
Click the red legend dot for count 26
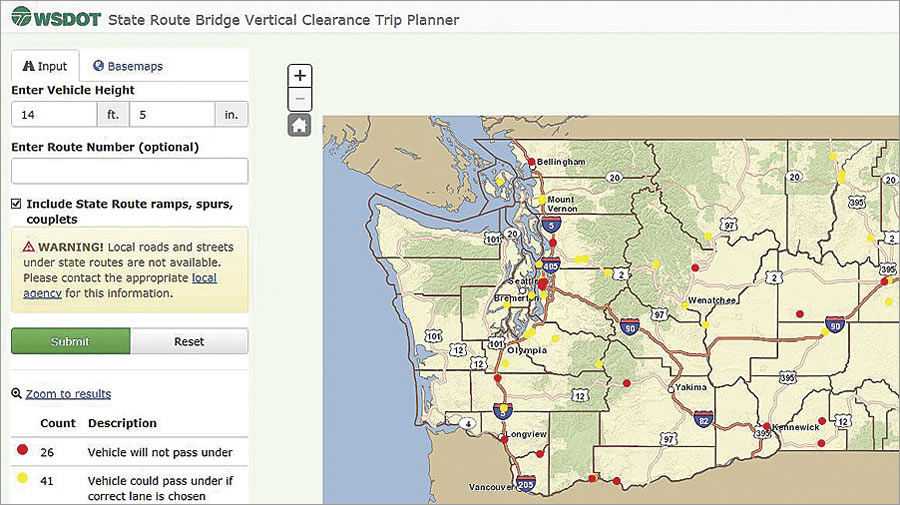pyautogui.click(x=19, y=452)
